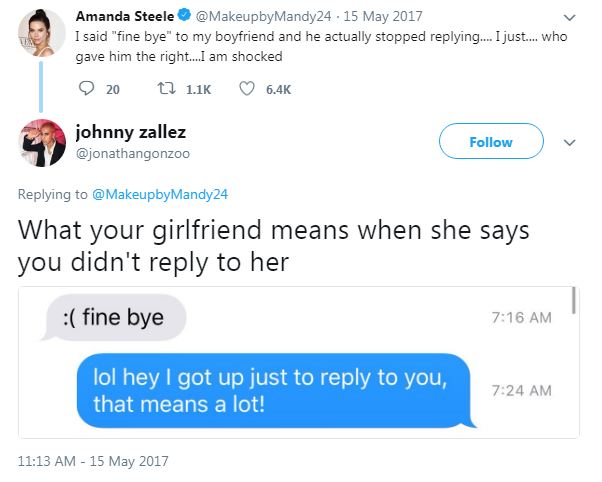This screenshot has width=602, height=482.
Task: Open the @MakeupbyMandy24 reply mention link
Action: (x=160, y=194)
